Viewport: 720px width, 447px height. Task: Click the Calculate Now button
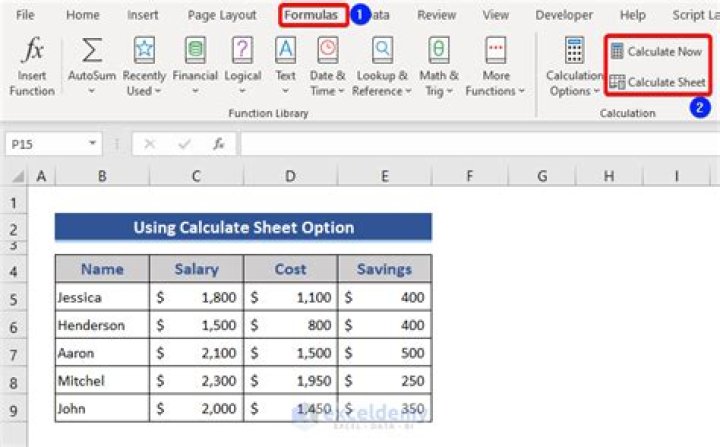[656, 51]
